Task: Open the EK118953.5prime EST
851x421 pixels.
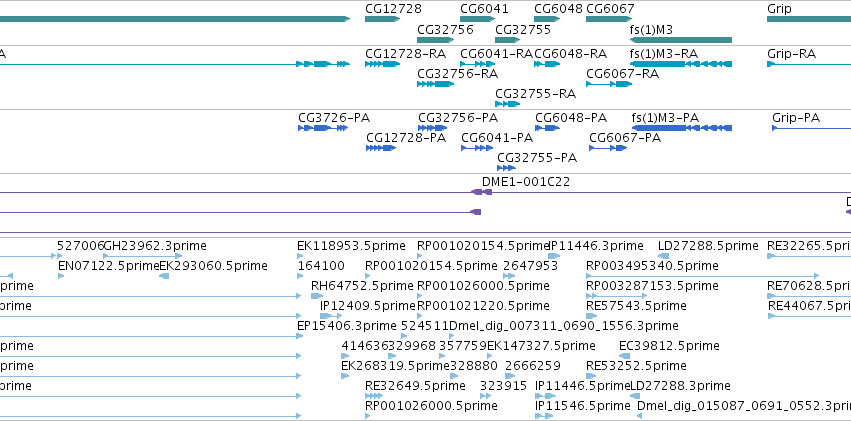Action: pos(300,256)
